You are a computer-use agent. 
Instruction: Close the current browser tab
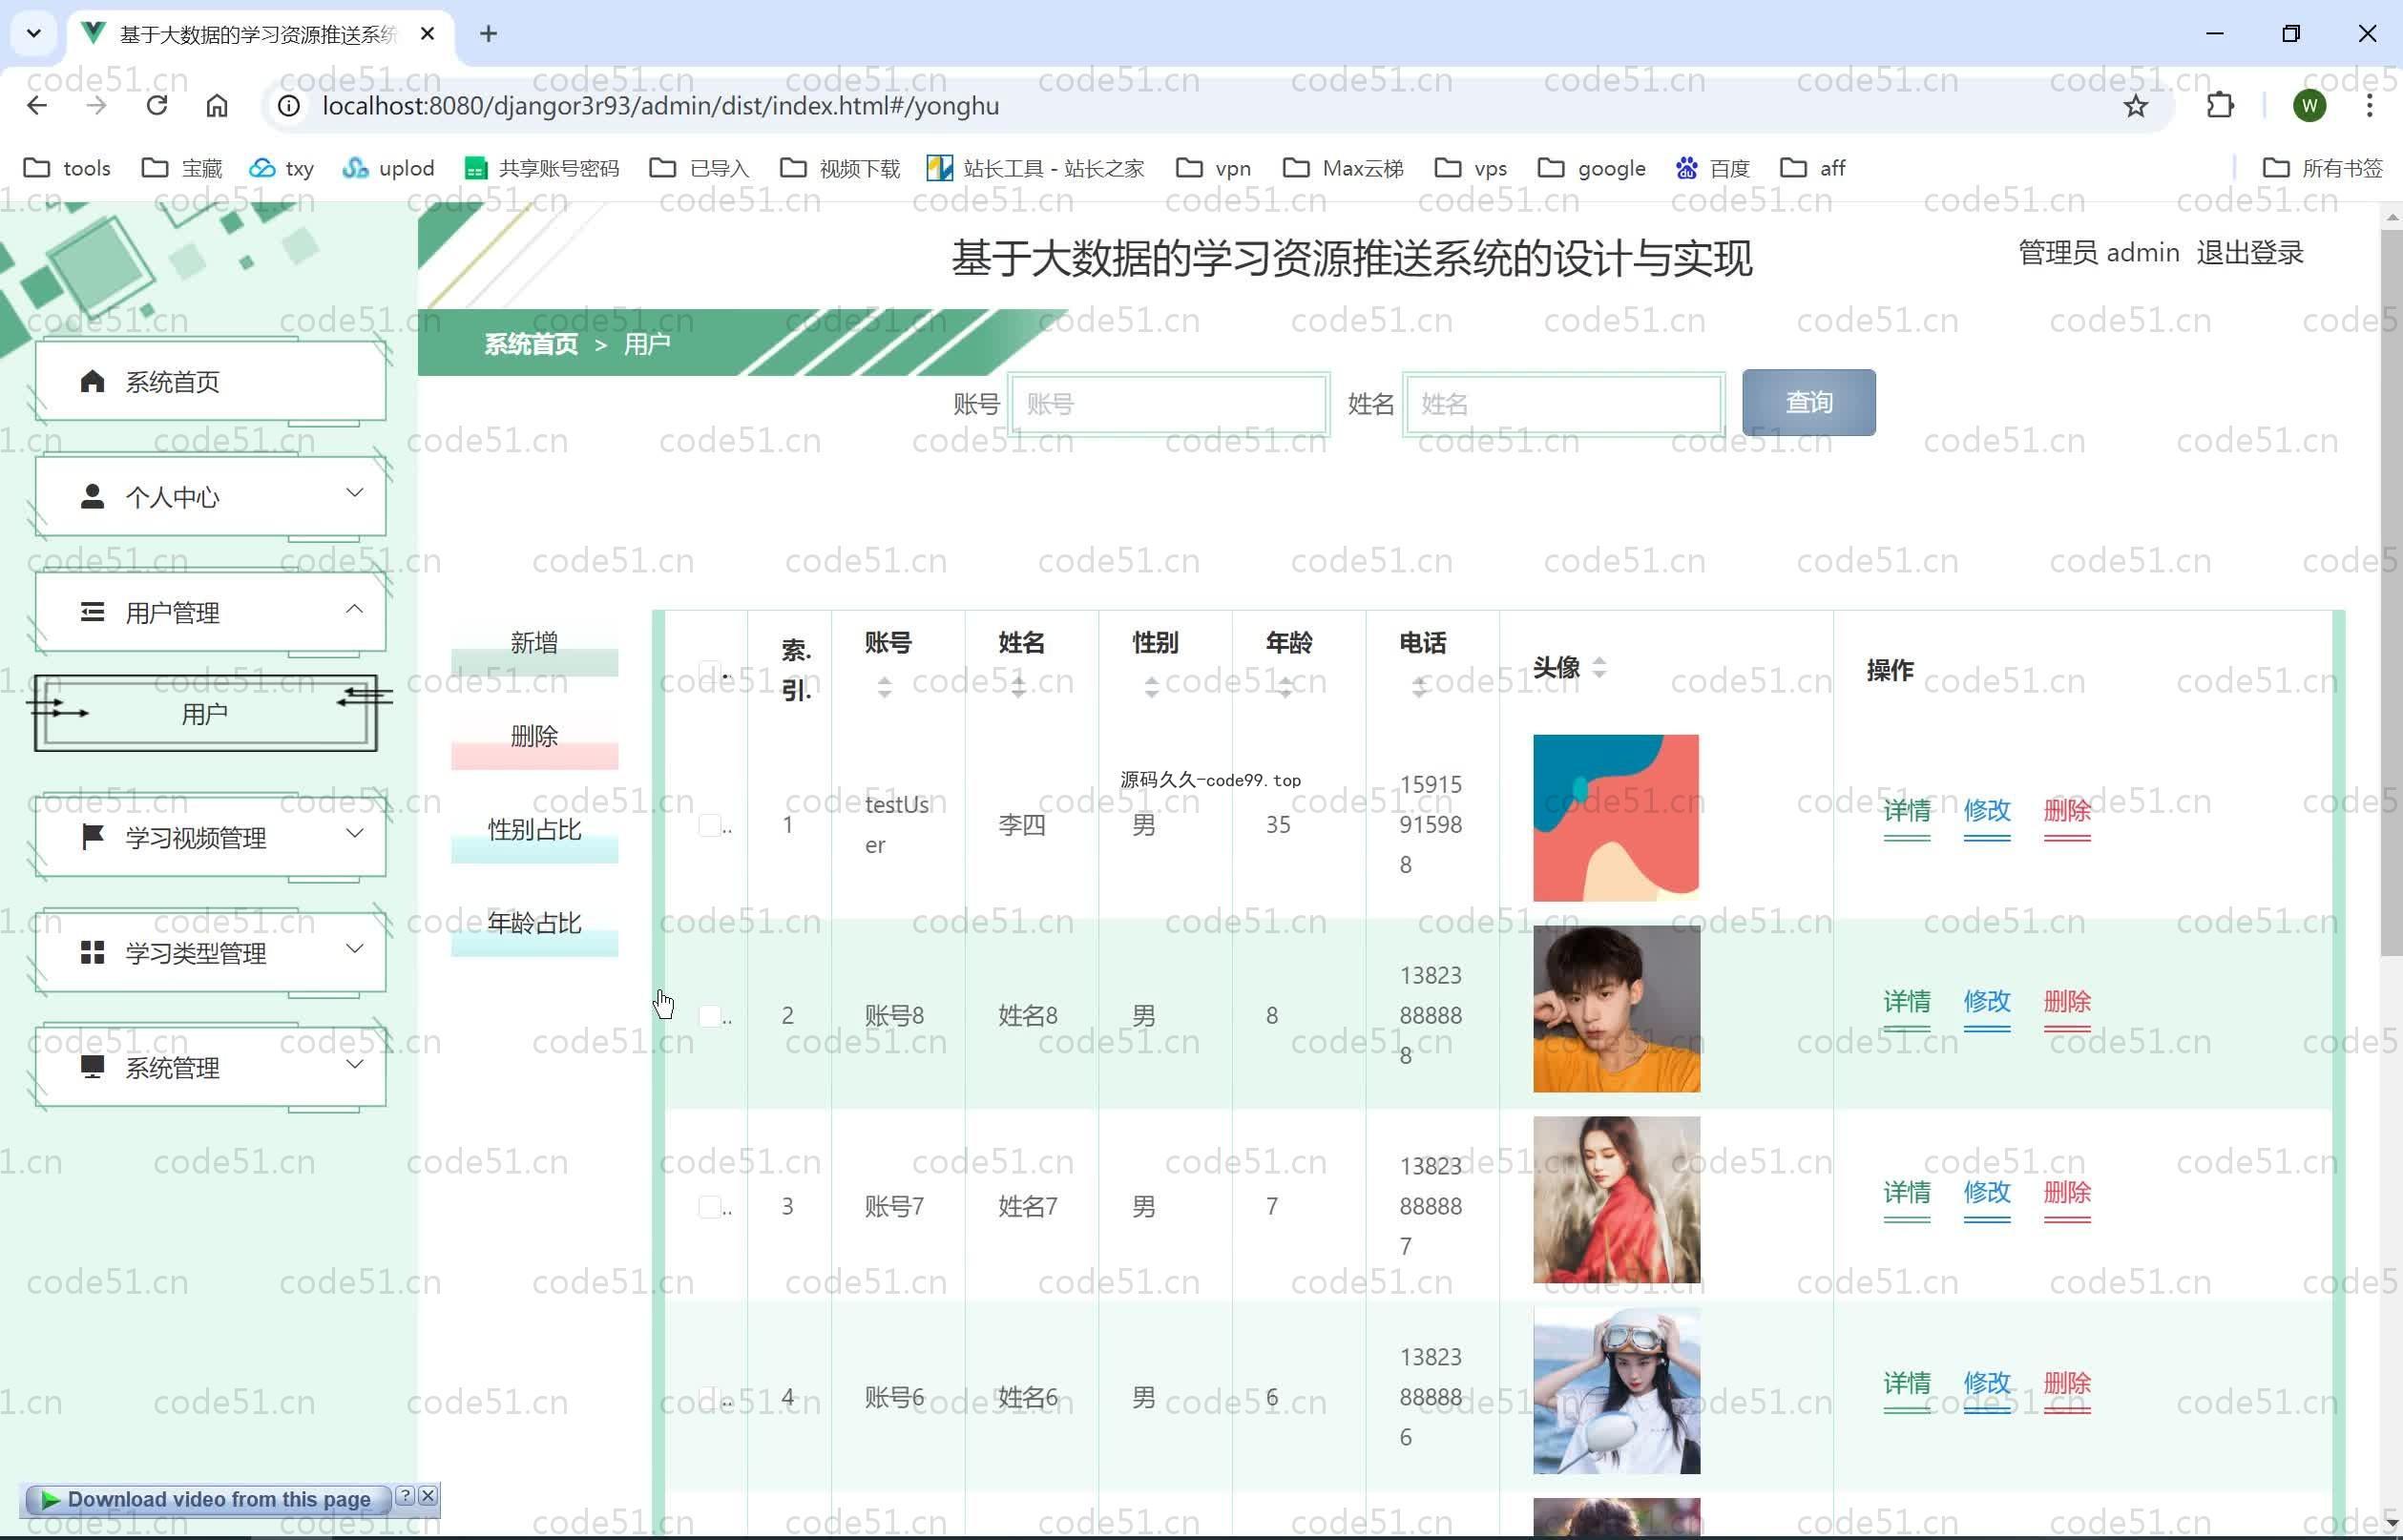(427, 34)
